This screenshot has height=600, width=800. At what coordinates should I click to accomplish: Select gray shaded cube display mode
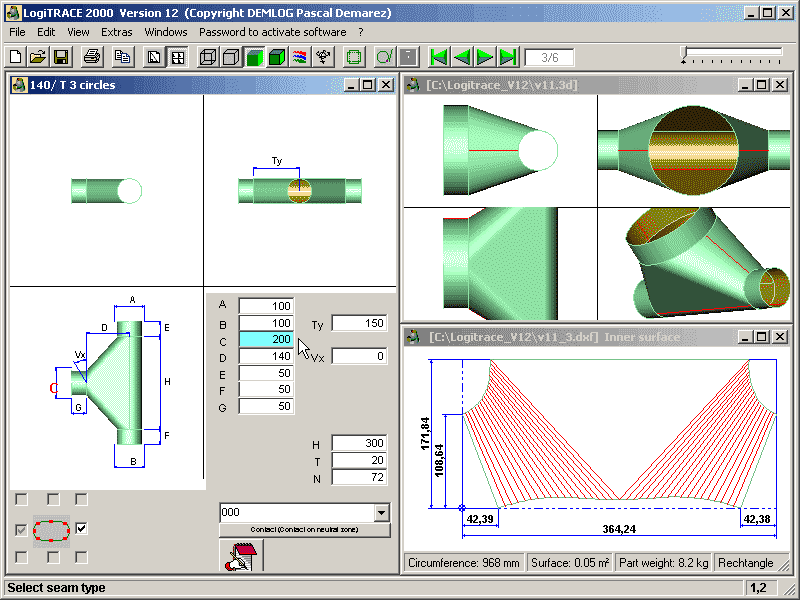pyautogui.click(x=231, y=57)
